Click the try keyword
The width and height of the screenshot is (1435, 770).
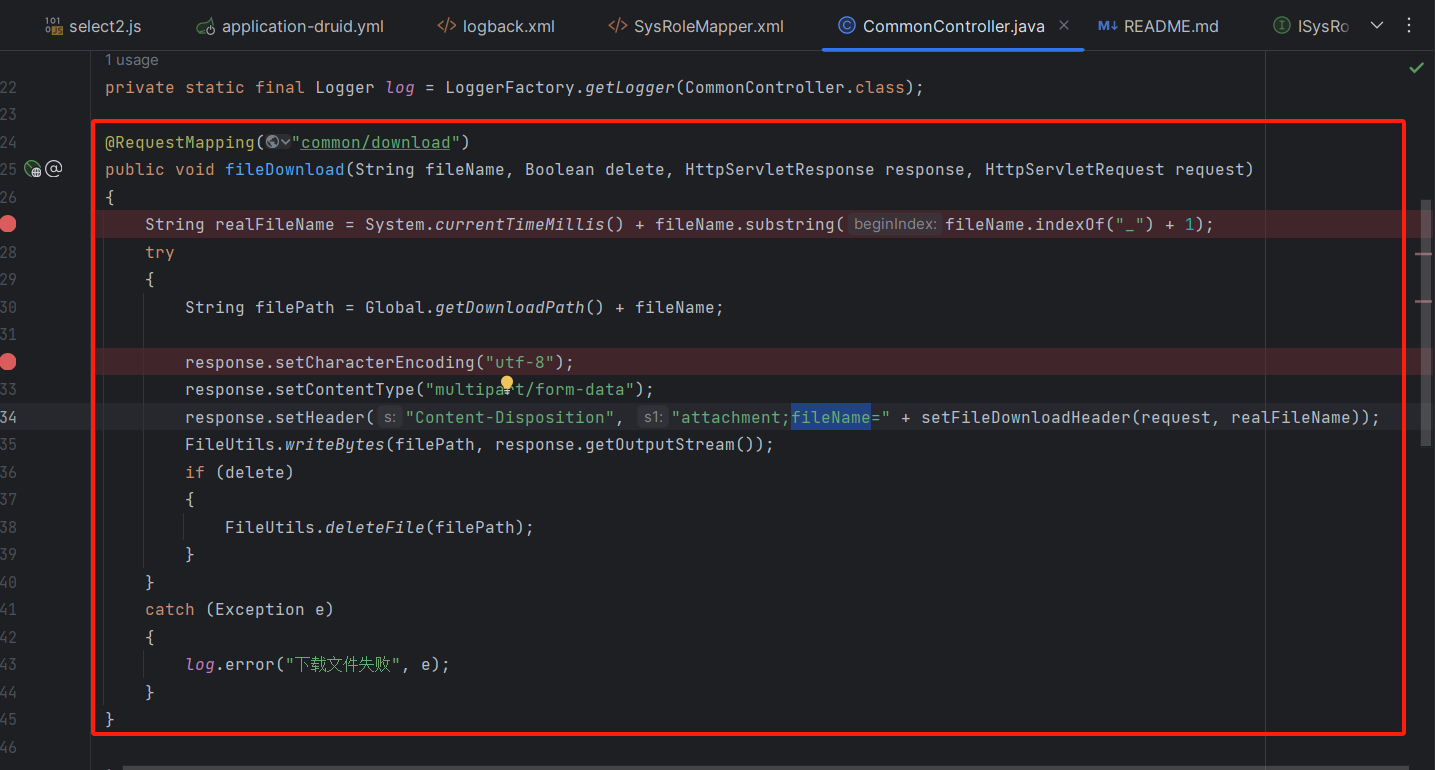coord(160,252)
